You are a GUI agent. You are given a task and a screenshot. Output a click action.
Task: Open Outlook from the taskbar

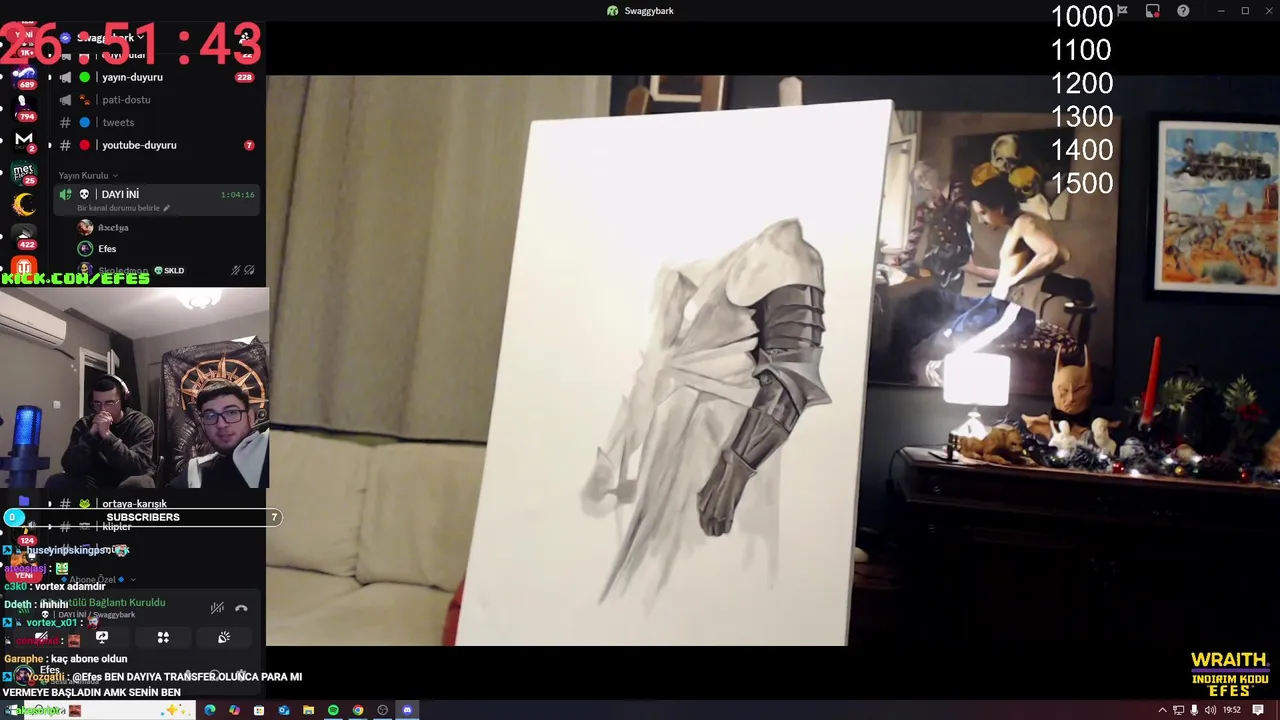(x=284, y=711)
